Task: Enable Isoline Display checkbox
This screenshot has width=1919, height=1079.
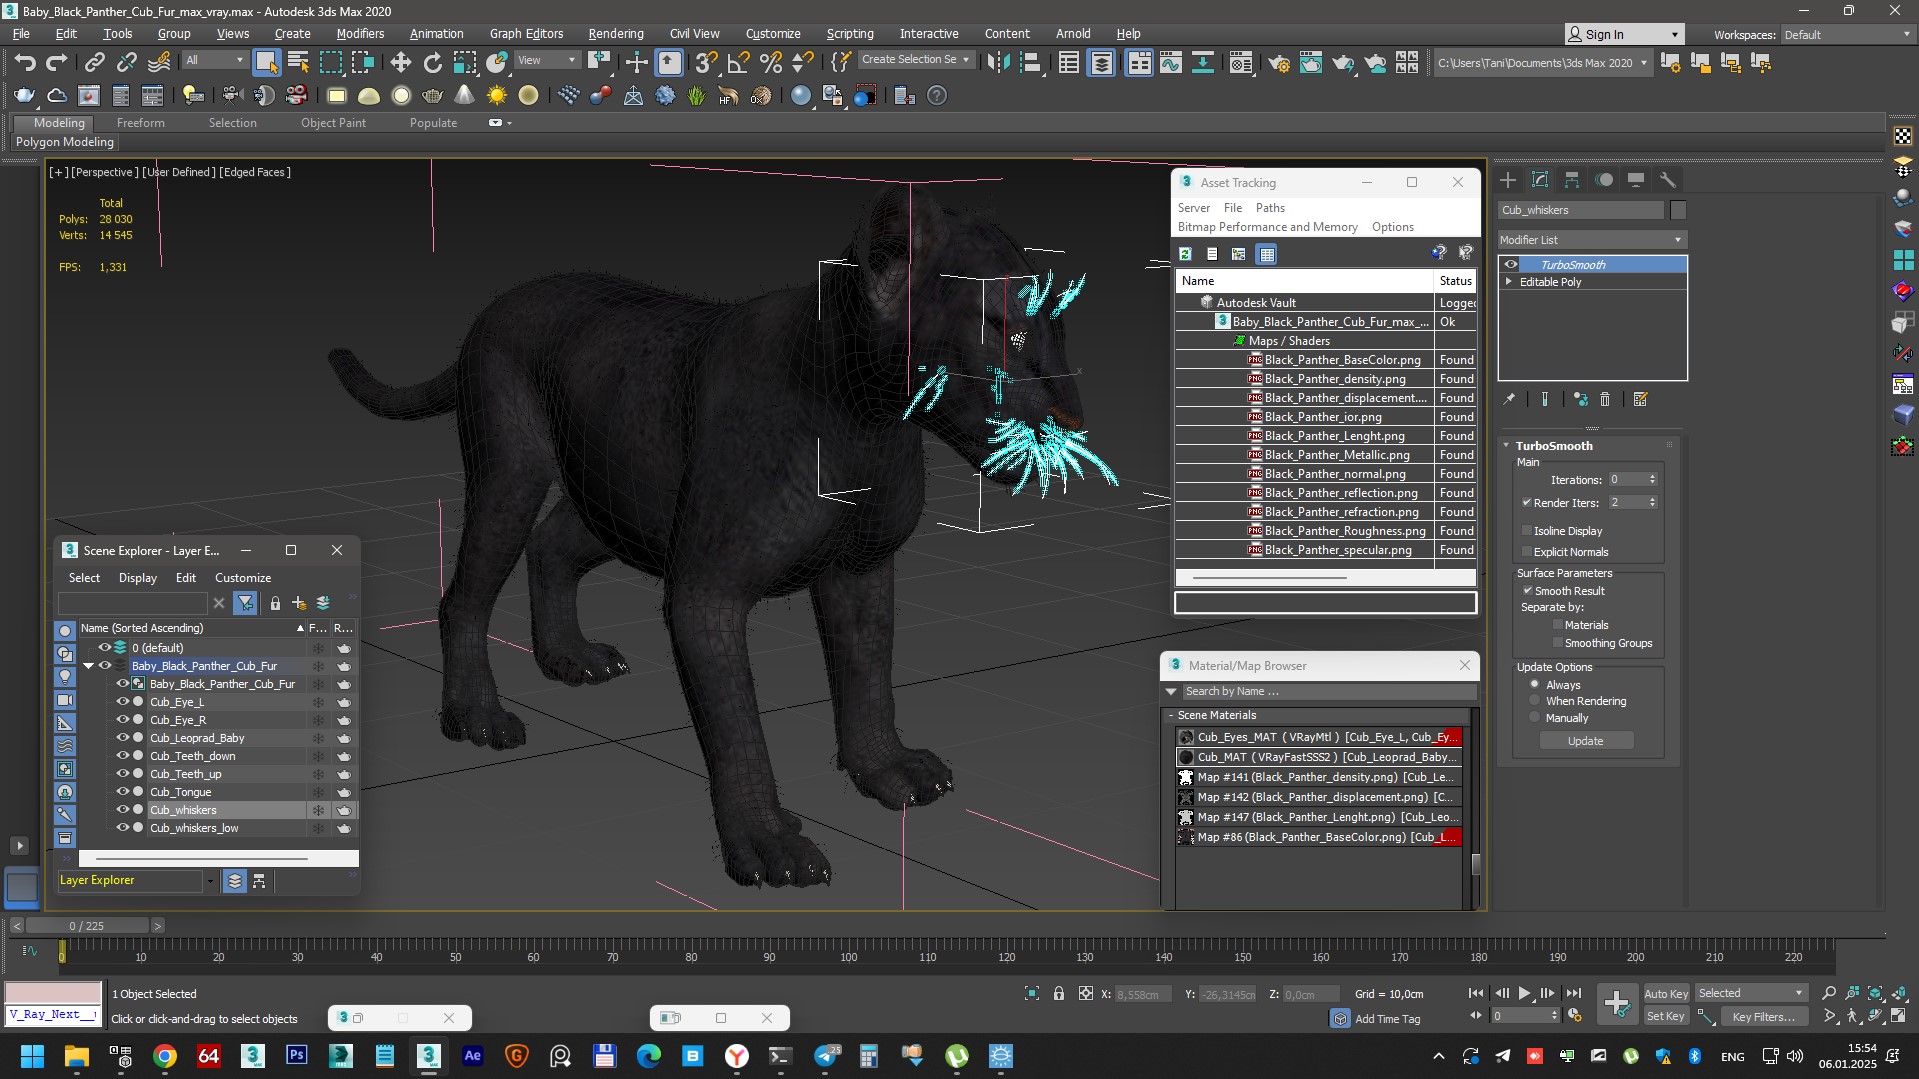Action: tap(1527, 531)
